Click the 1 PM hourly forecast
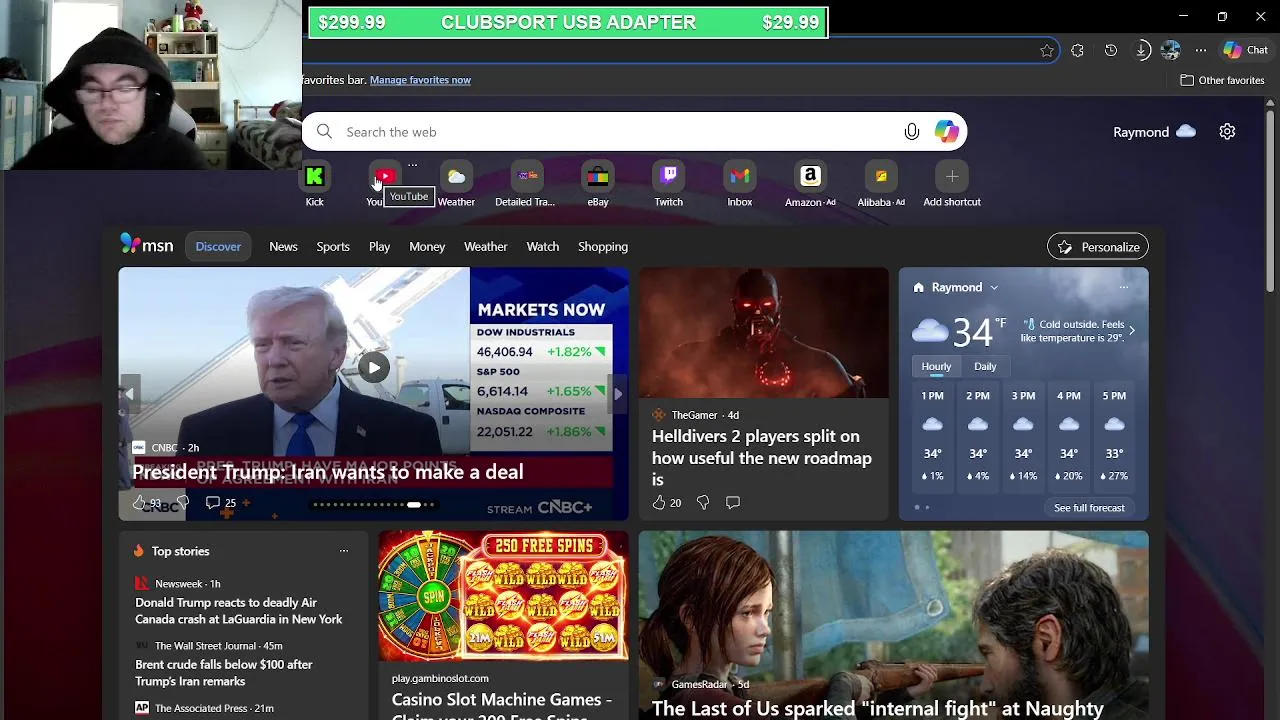1280x720 pixels. click(932, 438)
